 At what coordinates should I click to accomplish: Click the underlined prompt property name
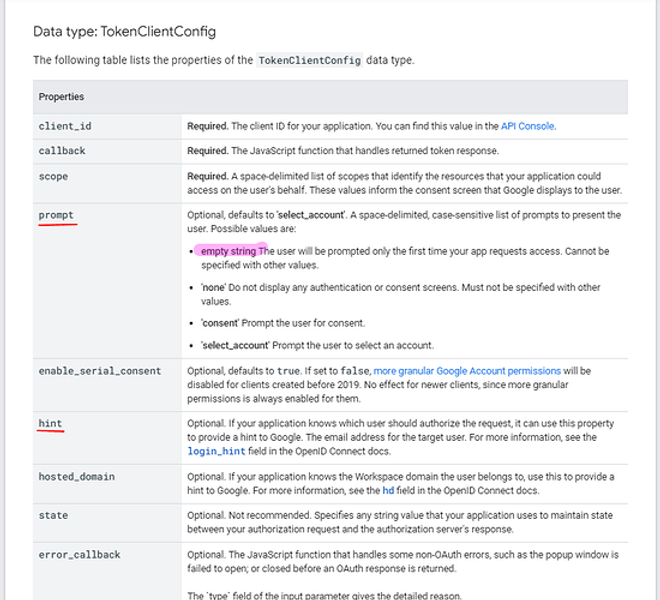click(56, 215)
